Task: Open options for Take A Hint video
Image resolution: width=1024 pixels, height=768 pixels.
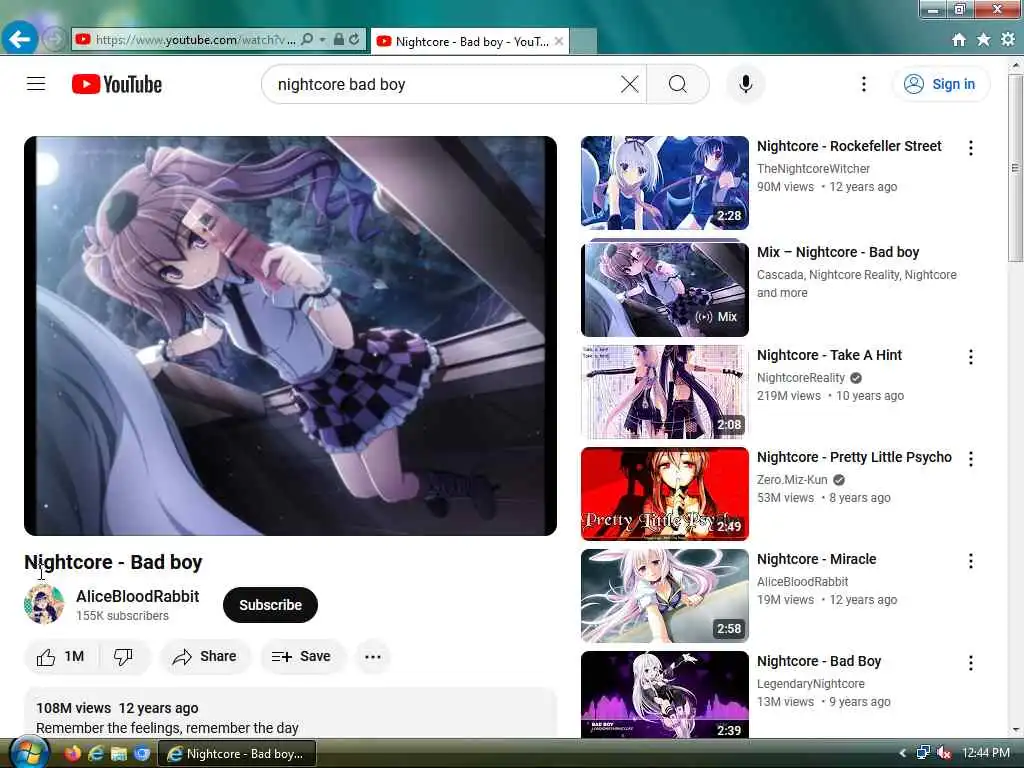Action: coord(970,357)
